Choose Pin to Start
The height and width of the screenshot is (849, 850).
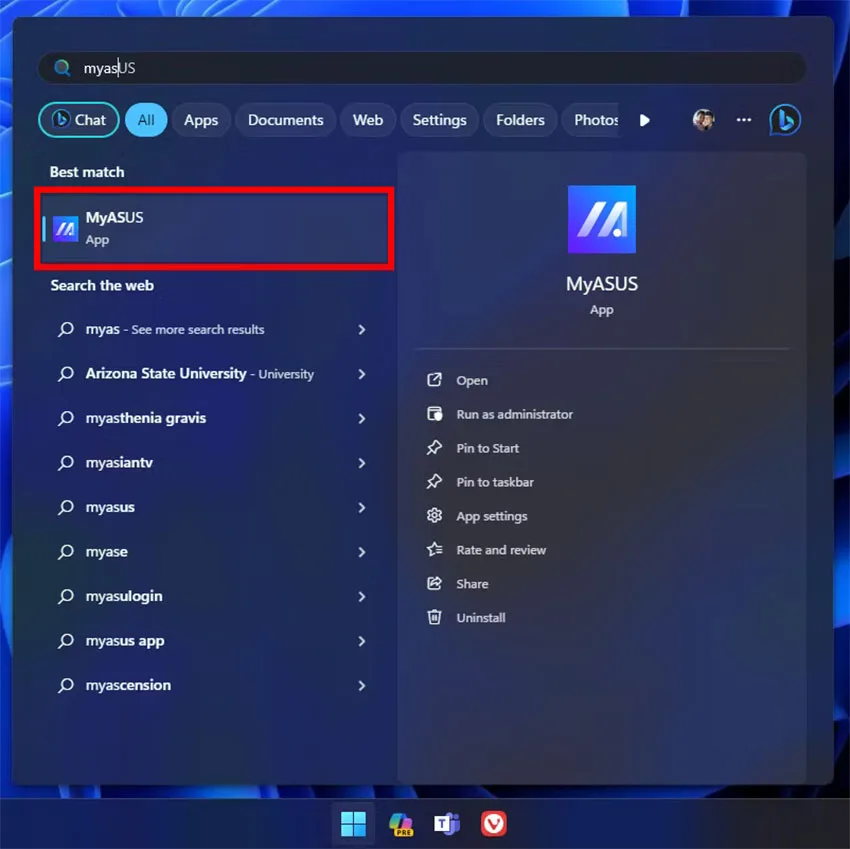coord(487,448)
